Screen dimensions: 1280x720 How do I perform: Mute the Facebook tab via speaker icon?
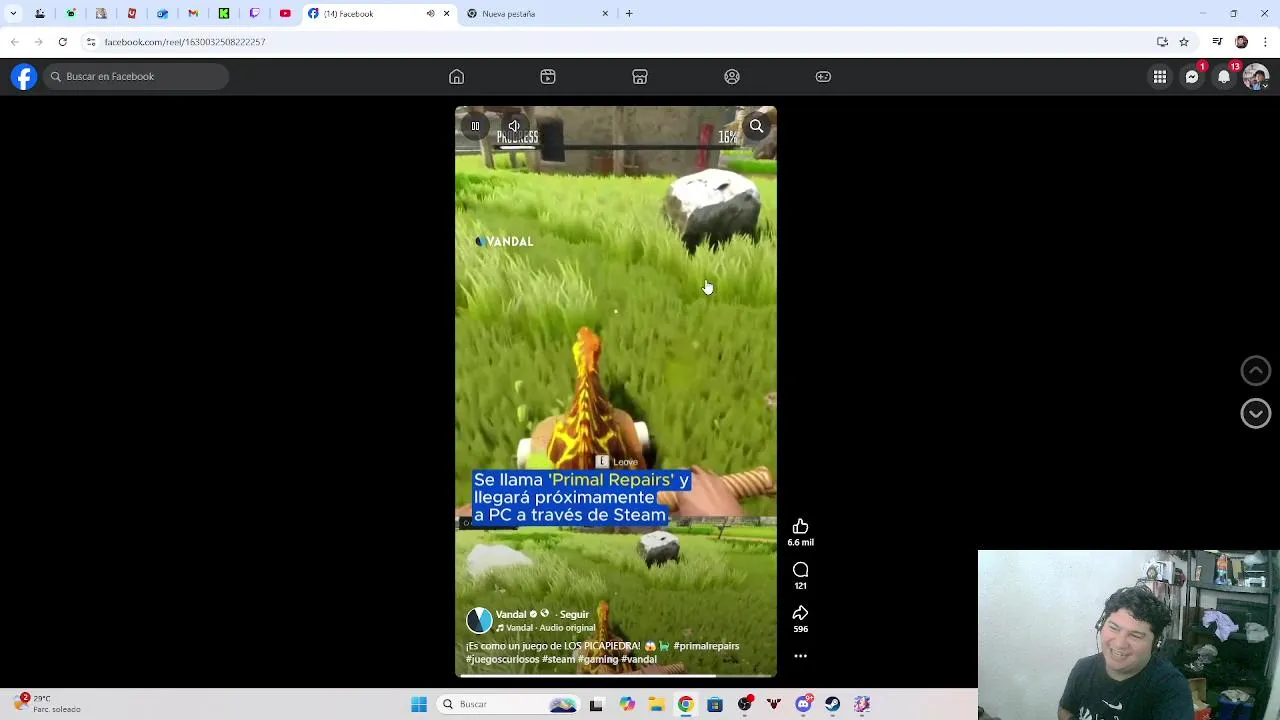click(x=431, y=14)
